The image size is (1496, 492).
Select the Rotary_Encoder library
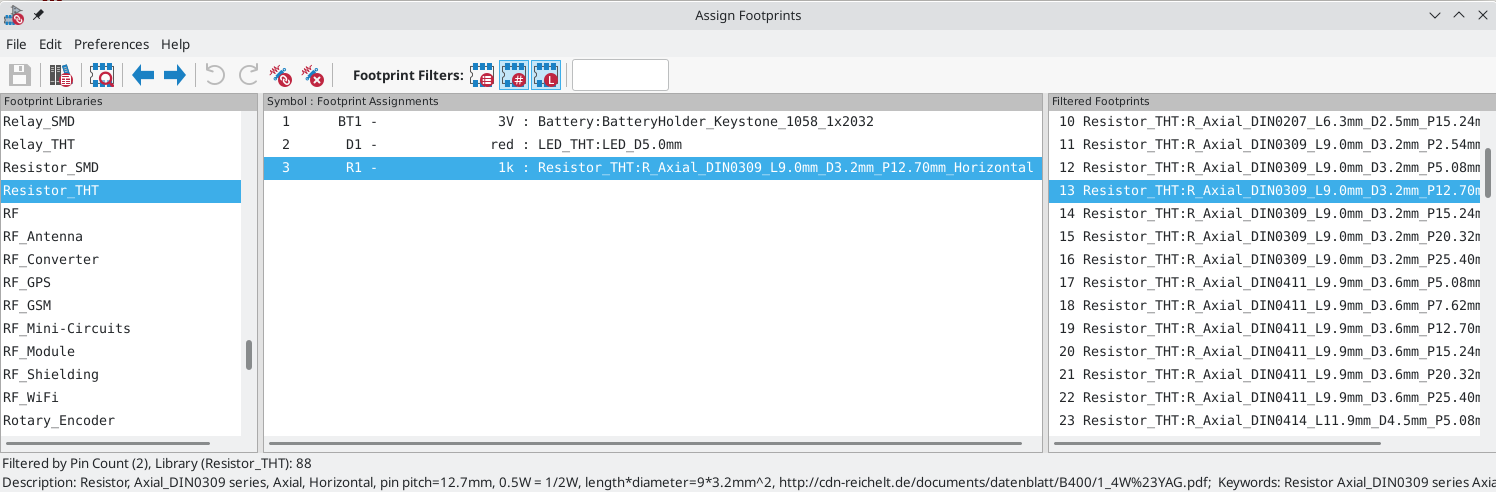click(120, 420)
